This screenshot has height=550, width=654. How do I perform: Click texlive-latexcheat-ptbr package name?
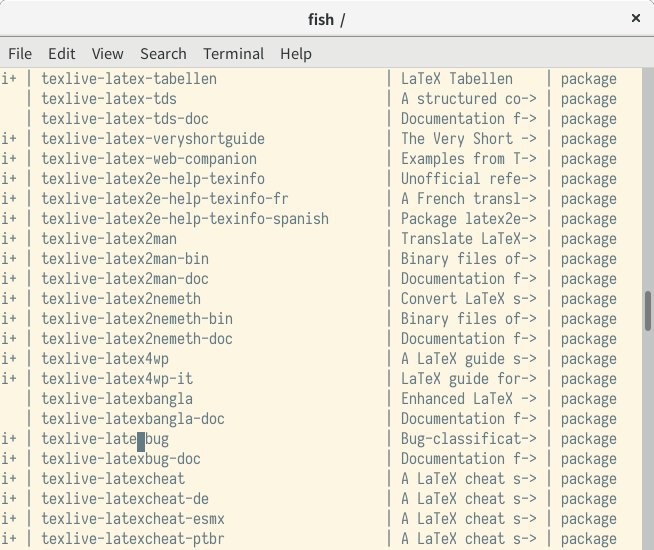tap(133, 539)
